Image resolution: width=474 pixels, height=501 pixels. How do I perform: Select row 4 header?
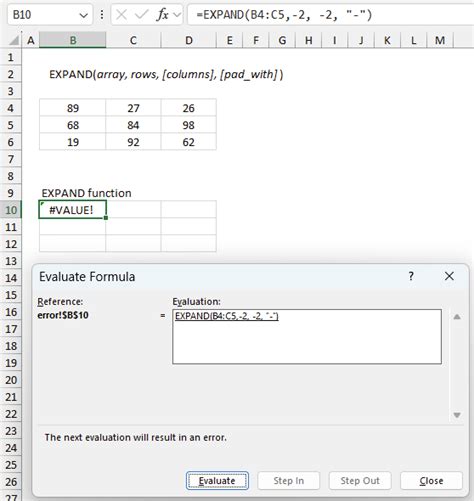pyautogui.click(x=11, y=108)
